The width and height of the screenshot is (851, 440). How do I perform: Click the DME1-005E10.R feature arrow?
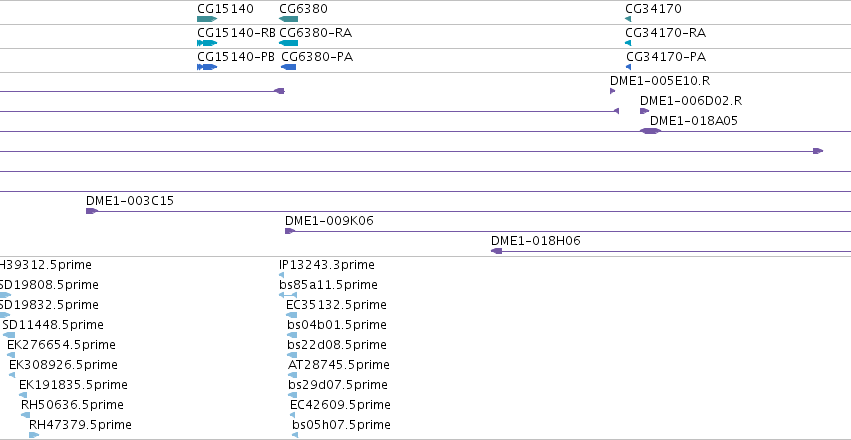pyautogui.click(x=613, y=91)
